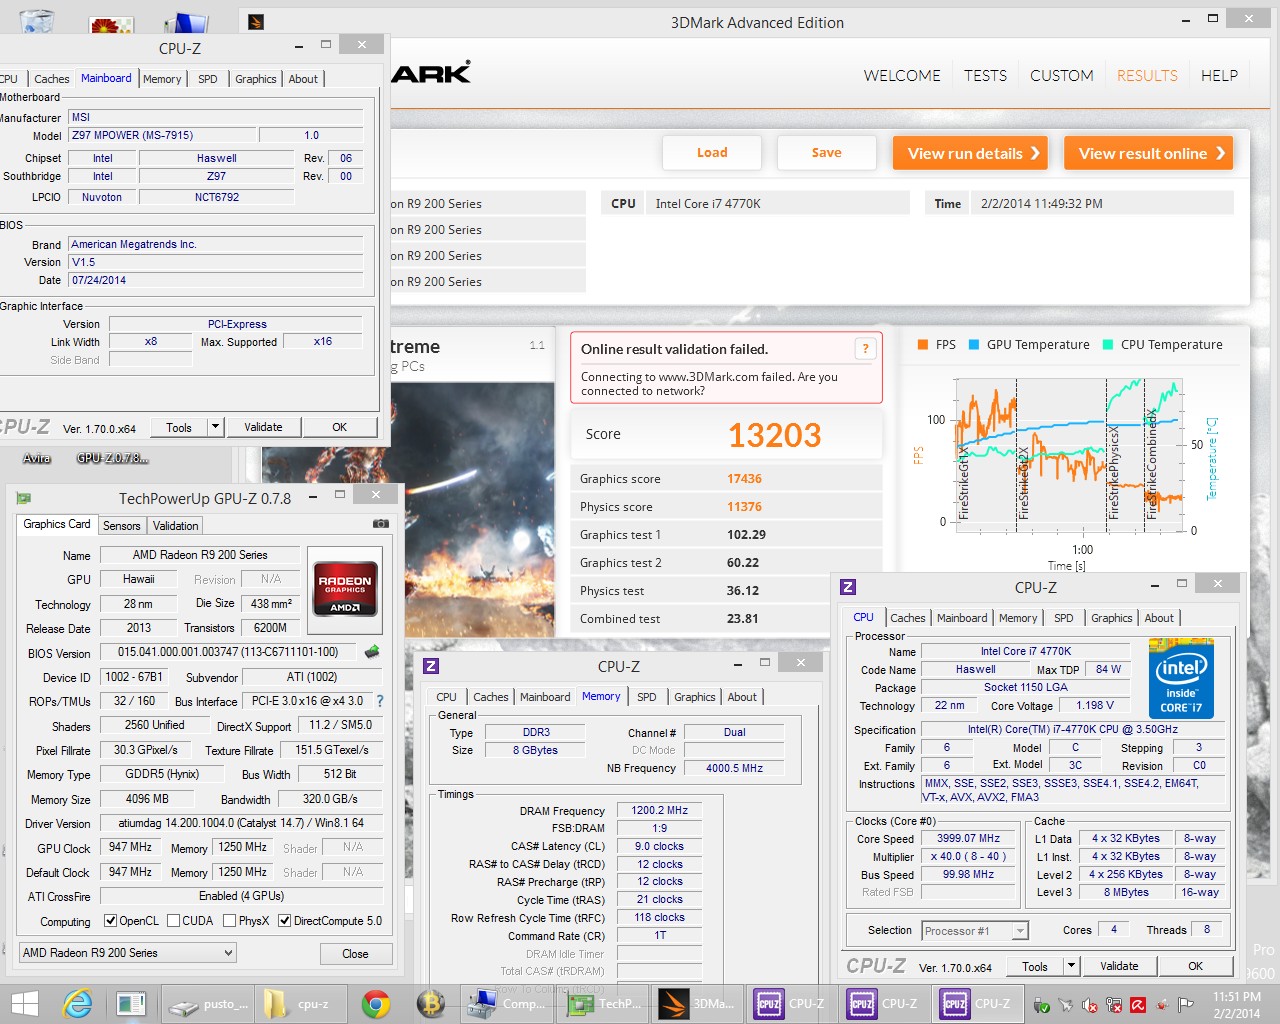Image resolution: width=1280 pixels, height=1024 pixels.
Task: Switch to the TechP... GPU-Z taskbar item
Action: click(604, 1004)
